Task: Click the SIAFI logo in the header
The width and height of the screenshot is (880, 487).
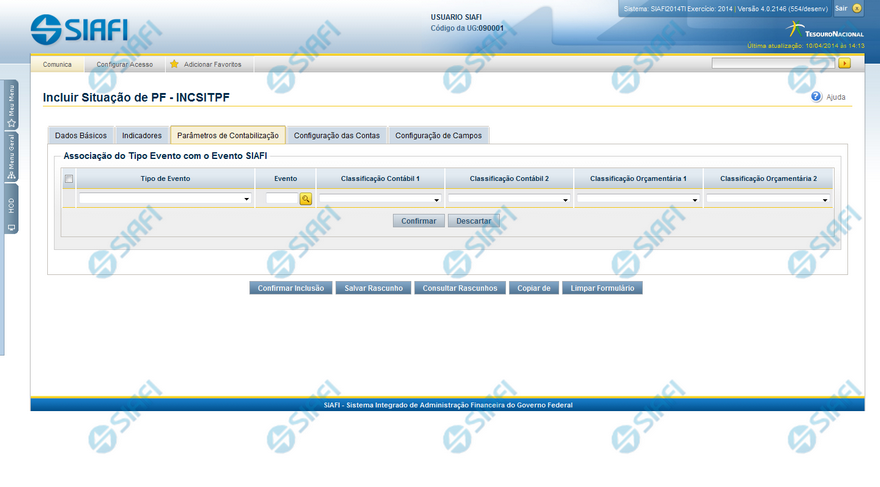Action: [x=79, y=28]
